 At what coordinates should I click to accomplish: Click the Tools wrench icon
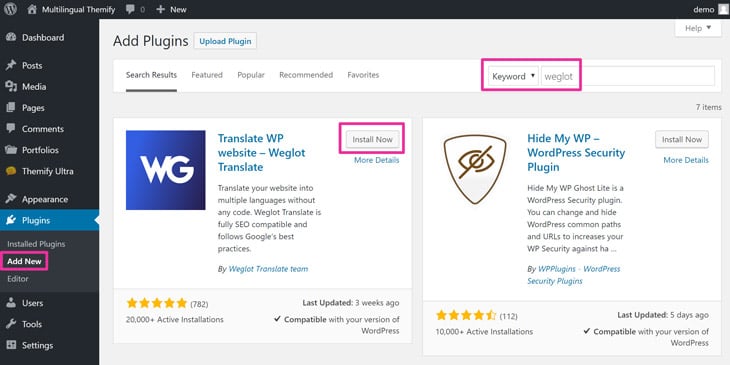click(11, 324)
